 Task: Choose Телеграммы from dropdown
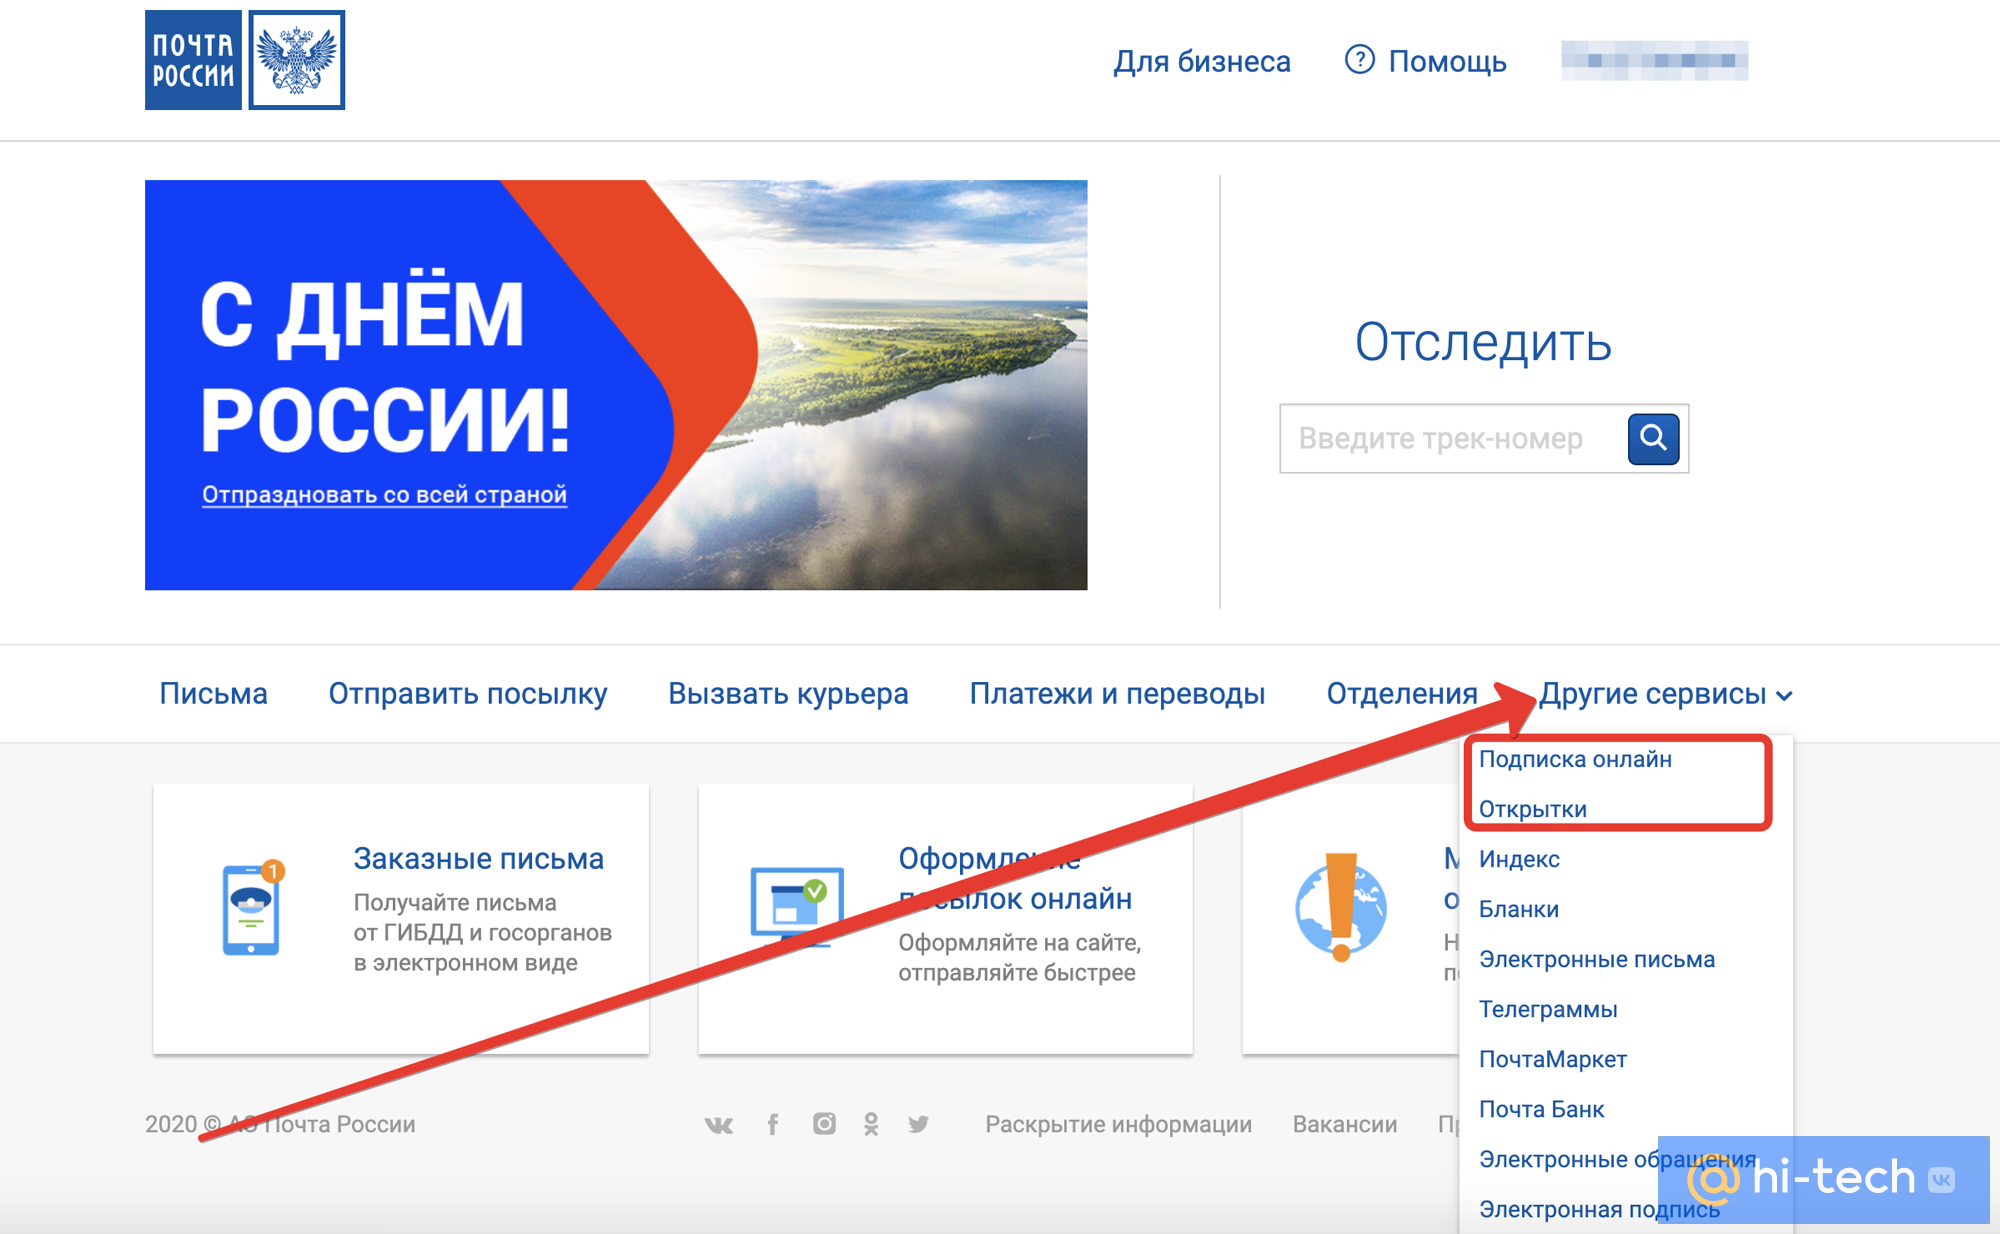(x=1548, y=1009)
